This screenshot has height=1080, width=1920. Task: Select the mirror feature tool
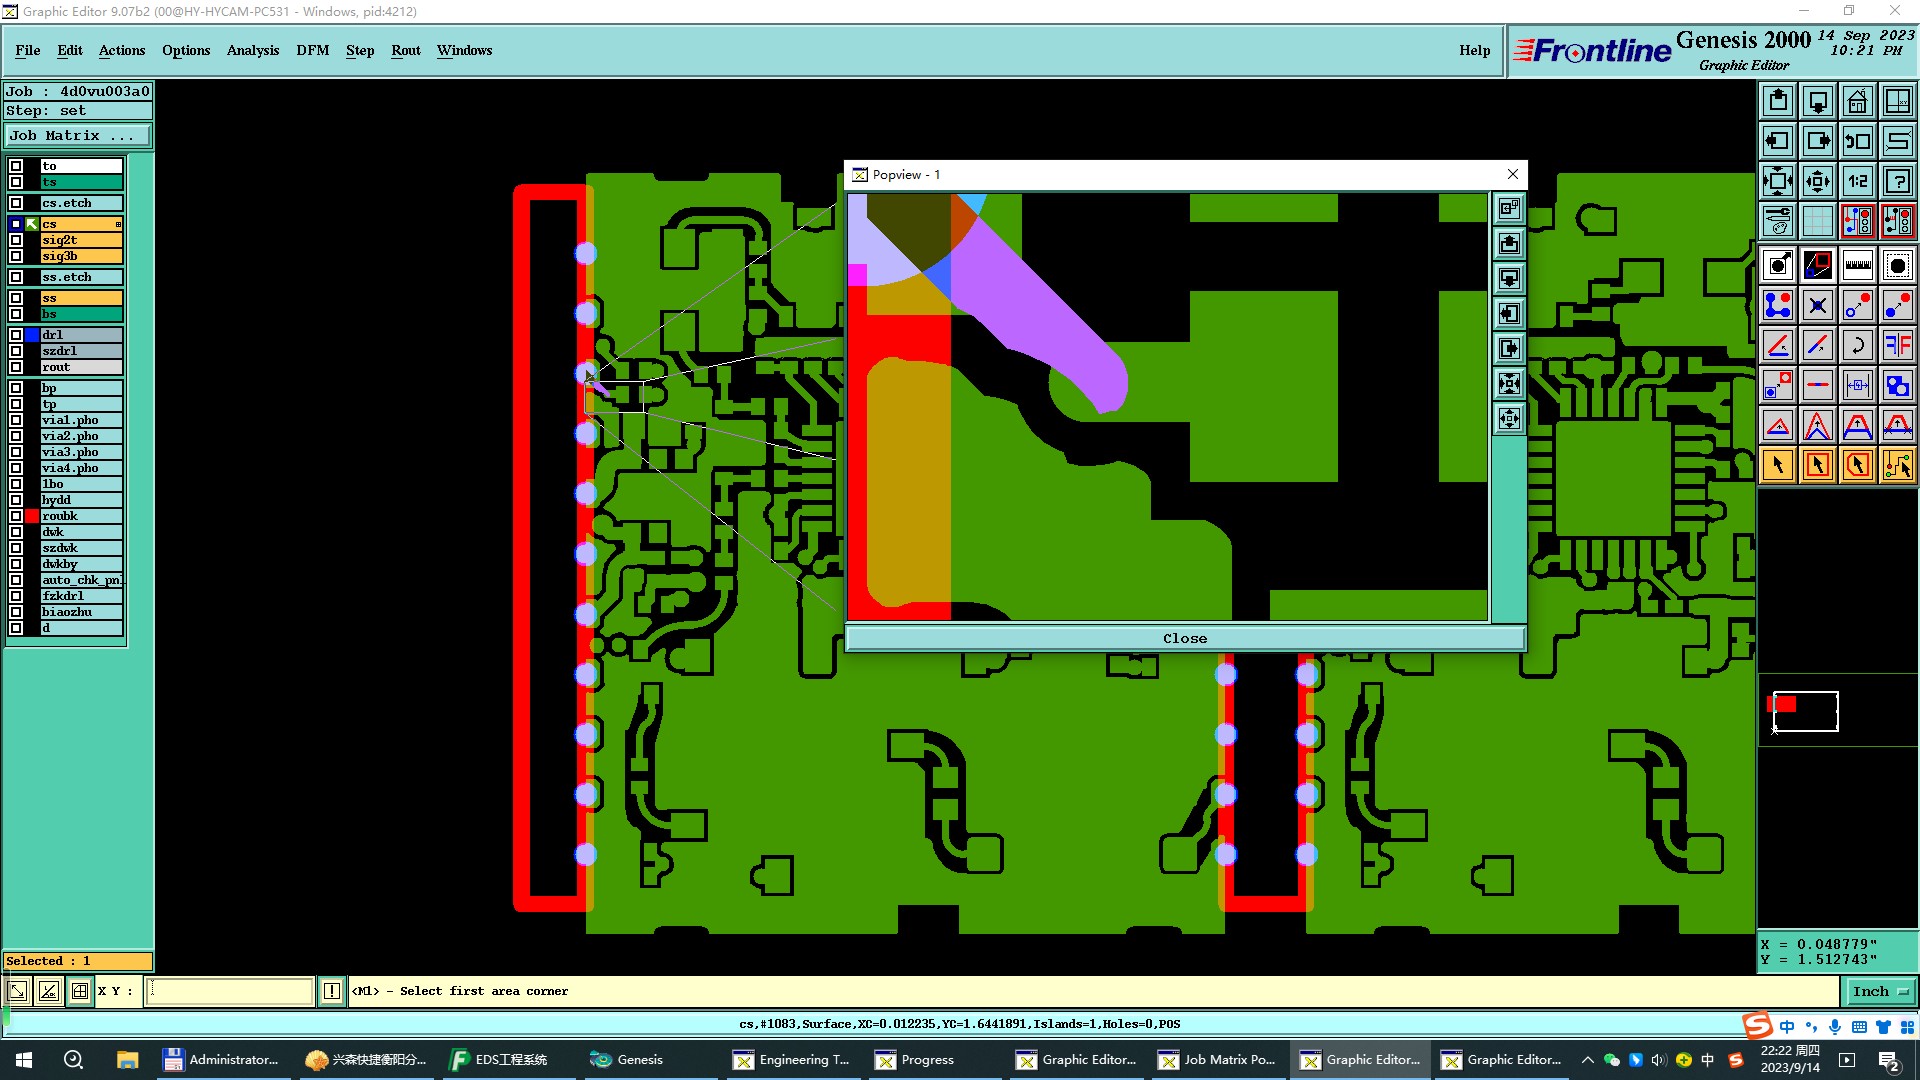(1897, 345)
